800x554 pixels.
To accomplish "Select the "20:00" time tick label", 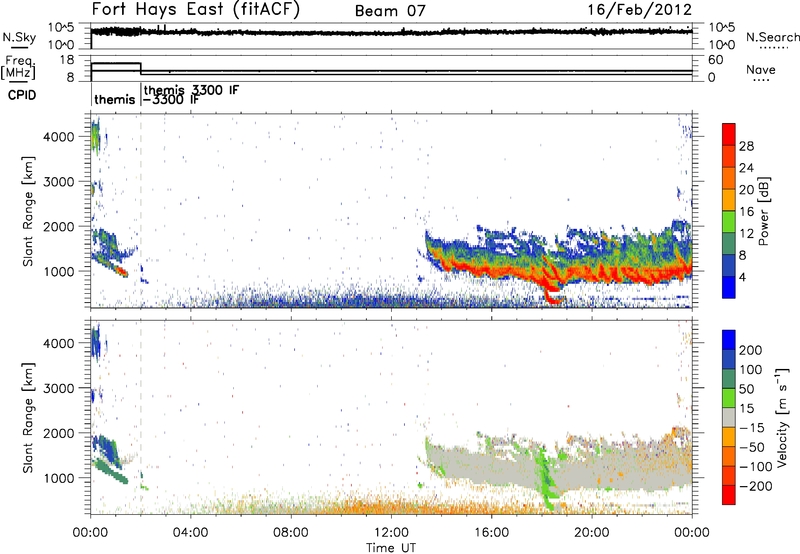I will (591, 533).
